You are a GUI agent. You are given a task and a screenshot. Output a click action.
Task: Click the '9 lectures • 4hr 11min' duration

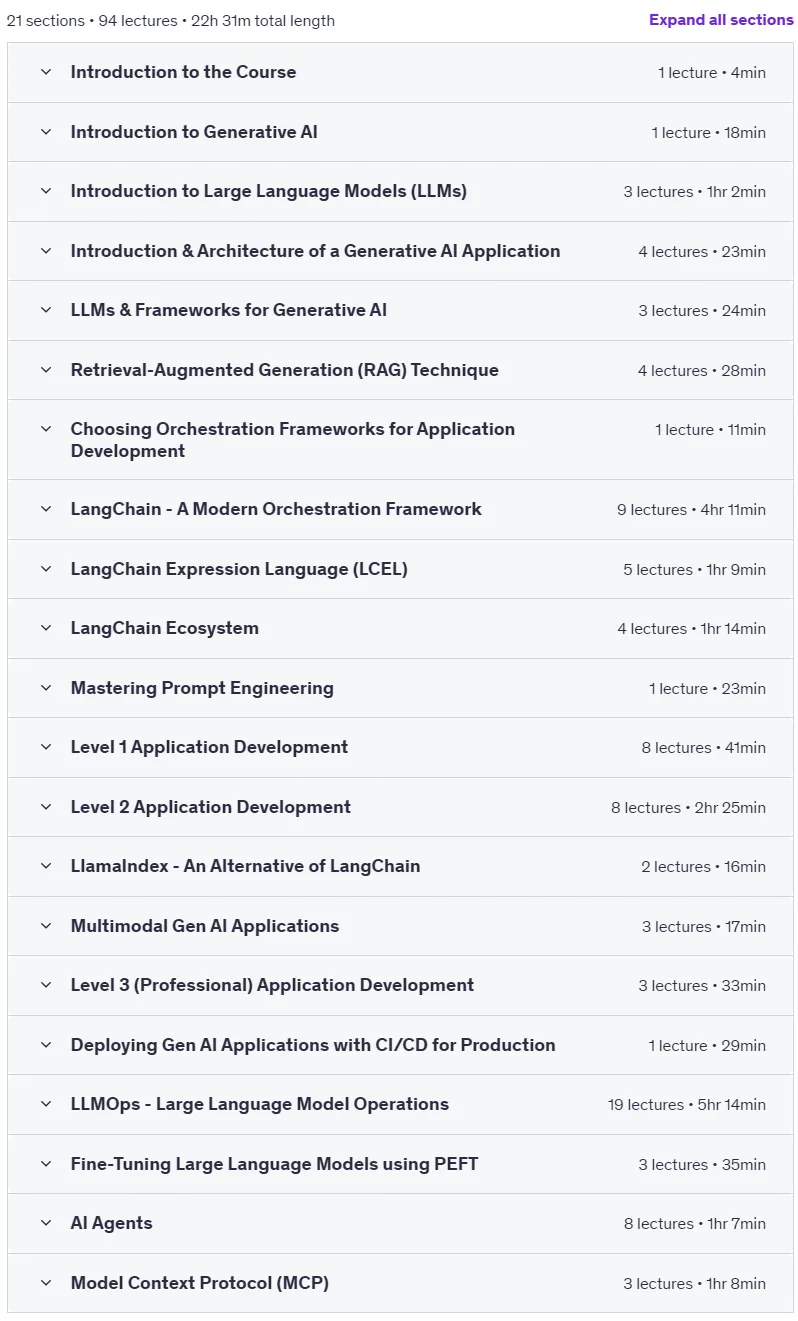pyautogui.click(x=691, y=510)
